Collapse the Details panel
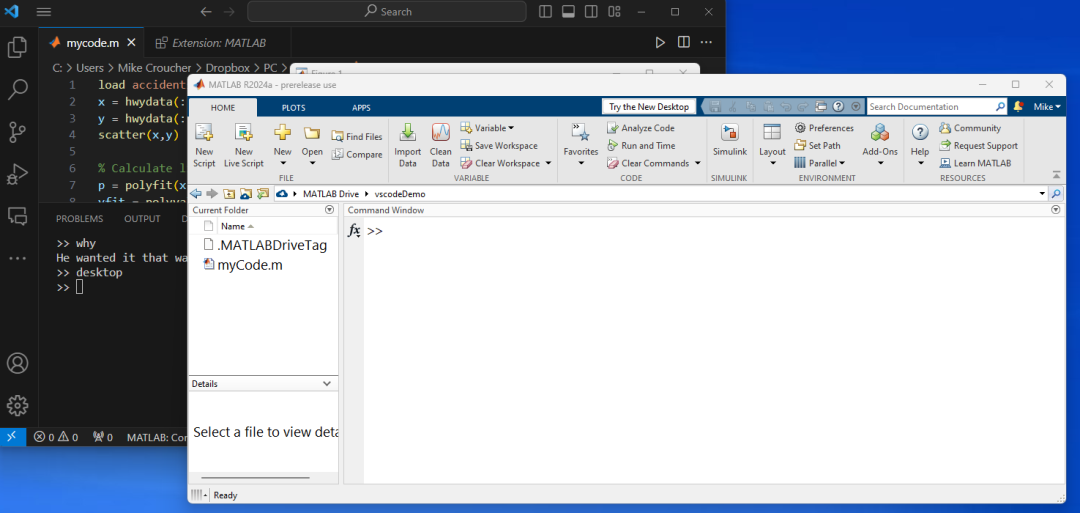Image resolution: width=1080 pixels, height=513 pixels. tap(327, 384)
